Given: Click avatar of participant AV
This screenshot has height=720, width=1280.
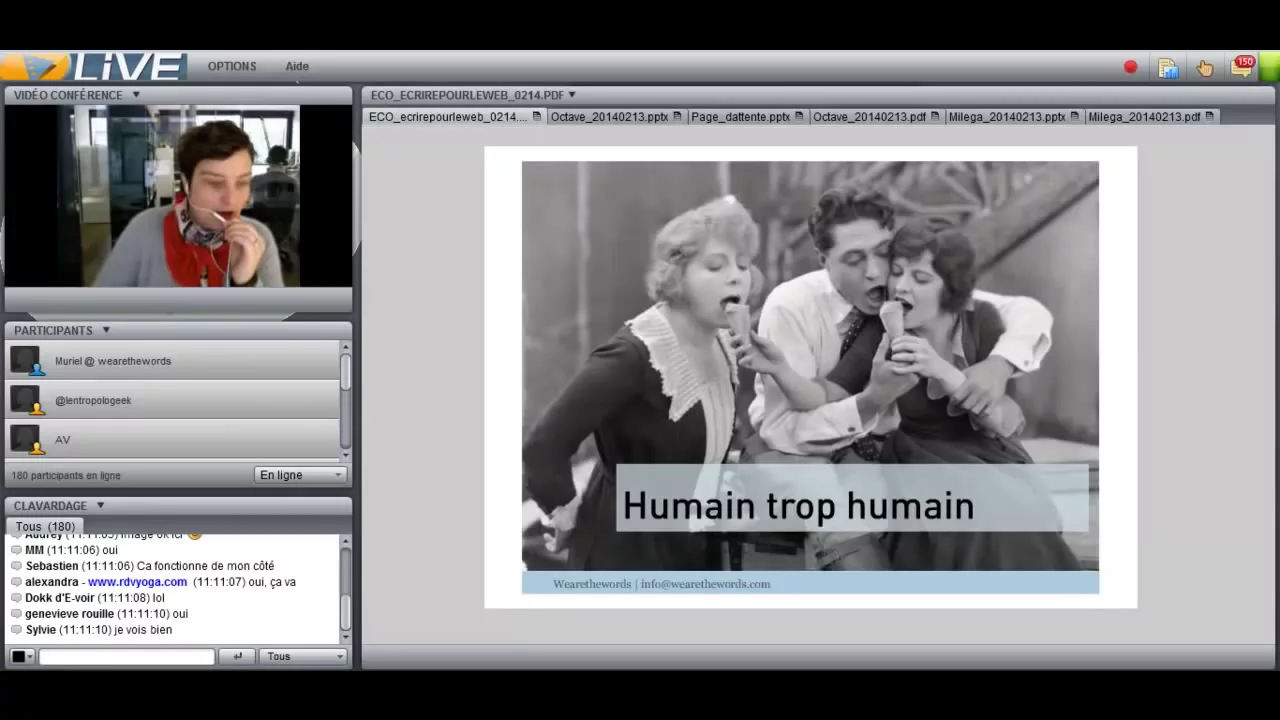Looking at the screenshot, I should coord(25,439).
